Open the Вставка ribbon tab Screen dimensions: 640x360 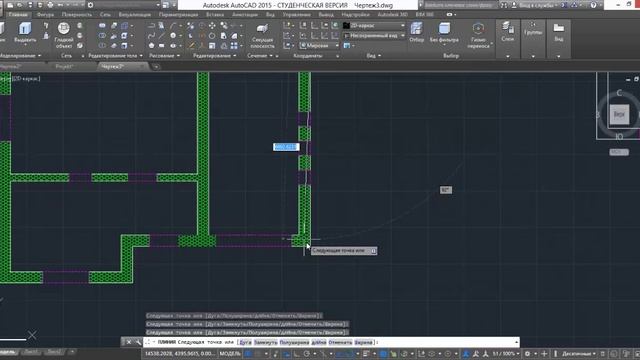pos(215,14)
